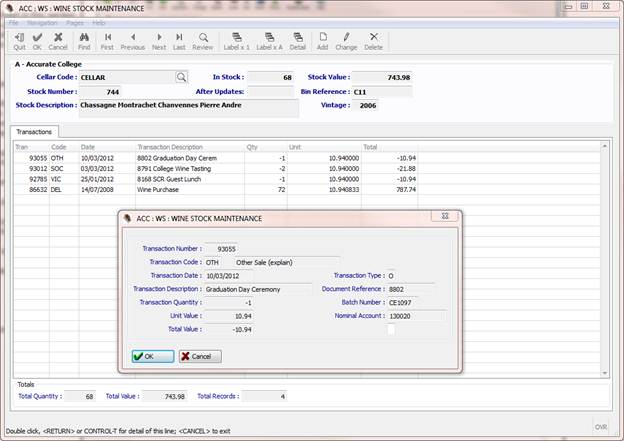Select the Transactions tab

tap(36, 131)
